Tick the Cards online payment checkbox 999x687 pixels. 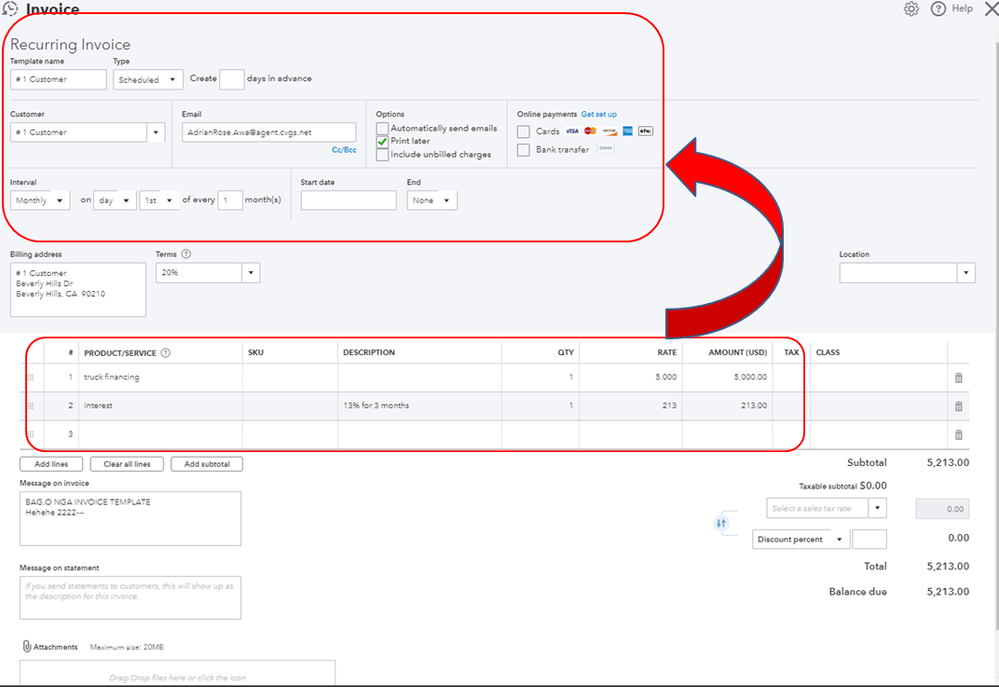point(523,132)
